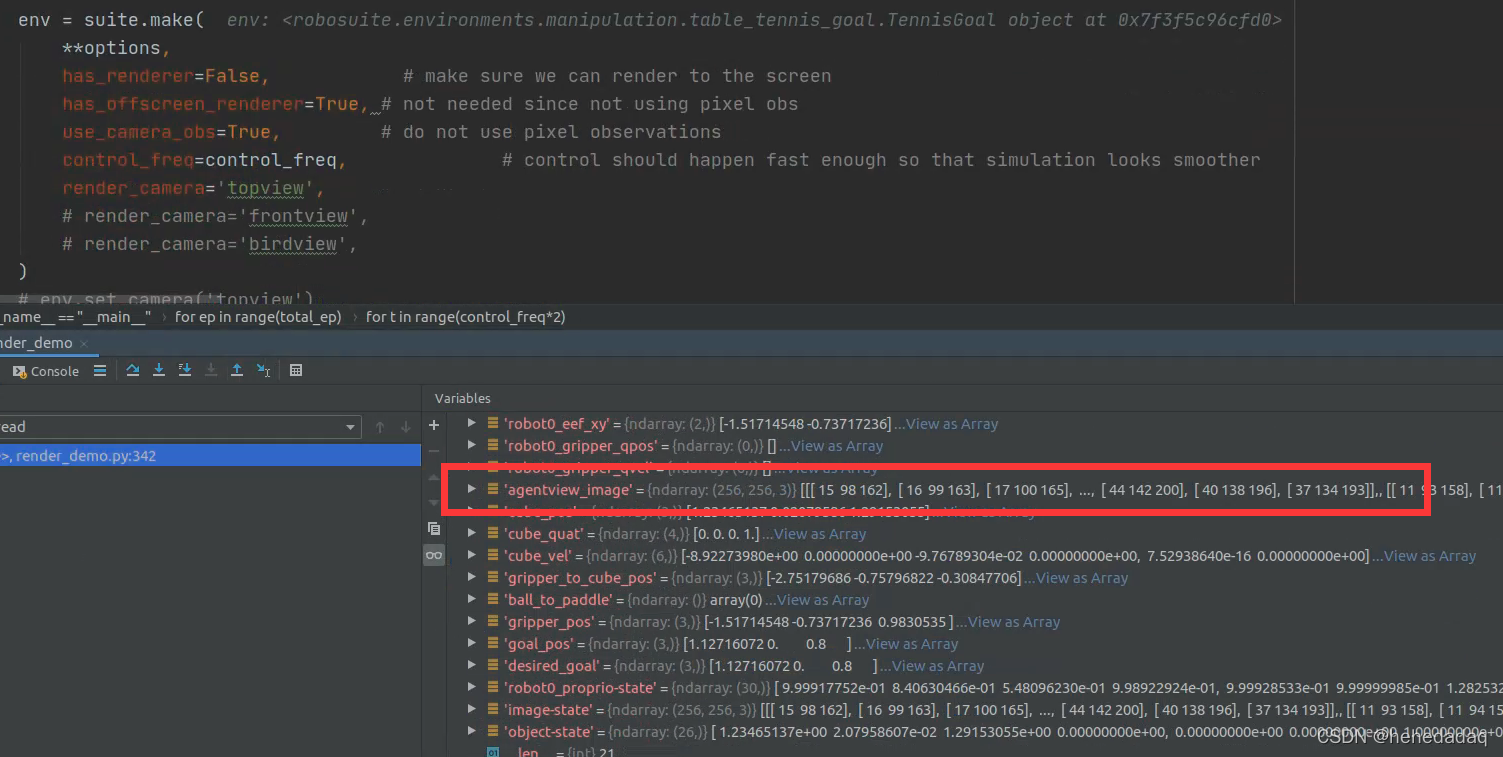
Task: Open the Evaluate Expression calculator icon
Action: [296, 370]
